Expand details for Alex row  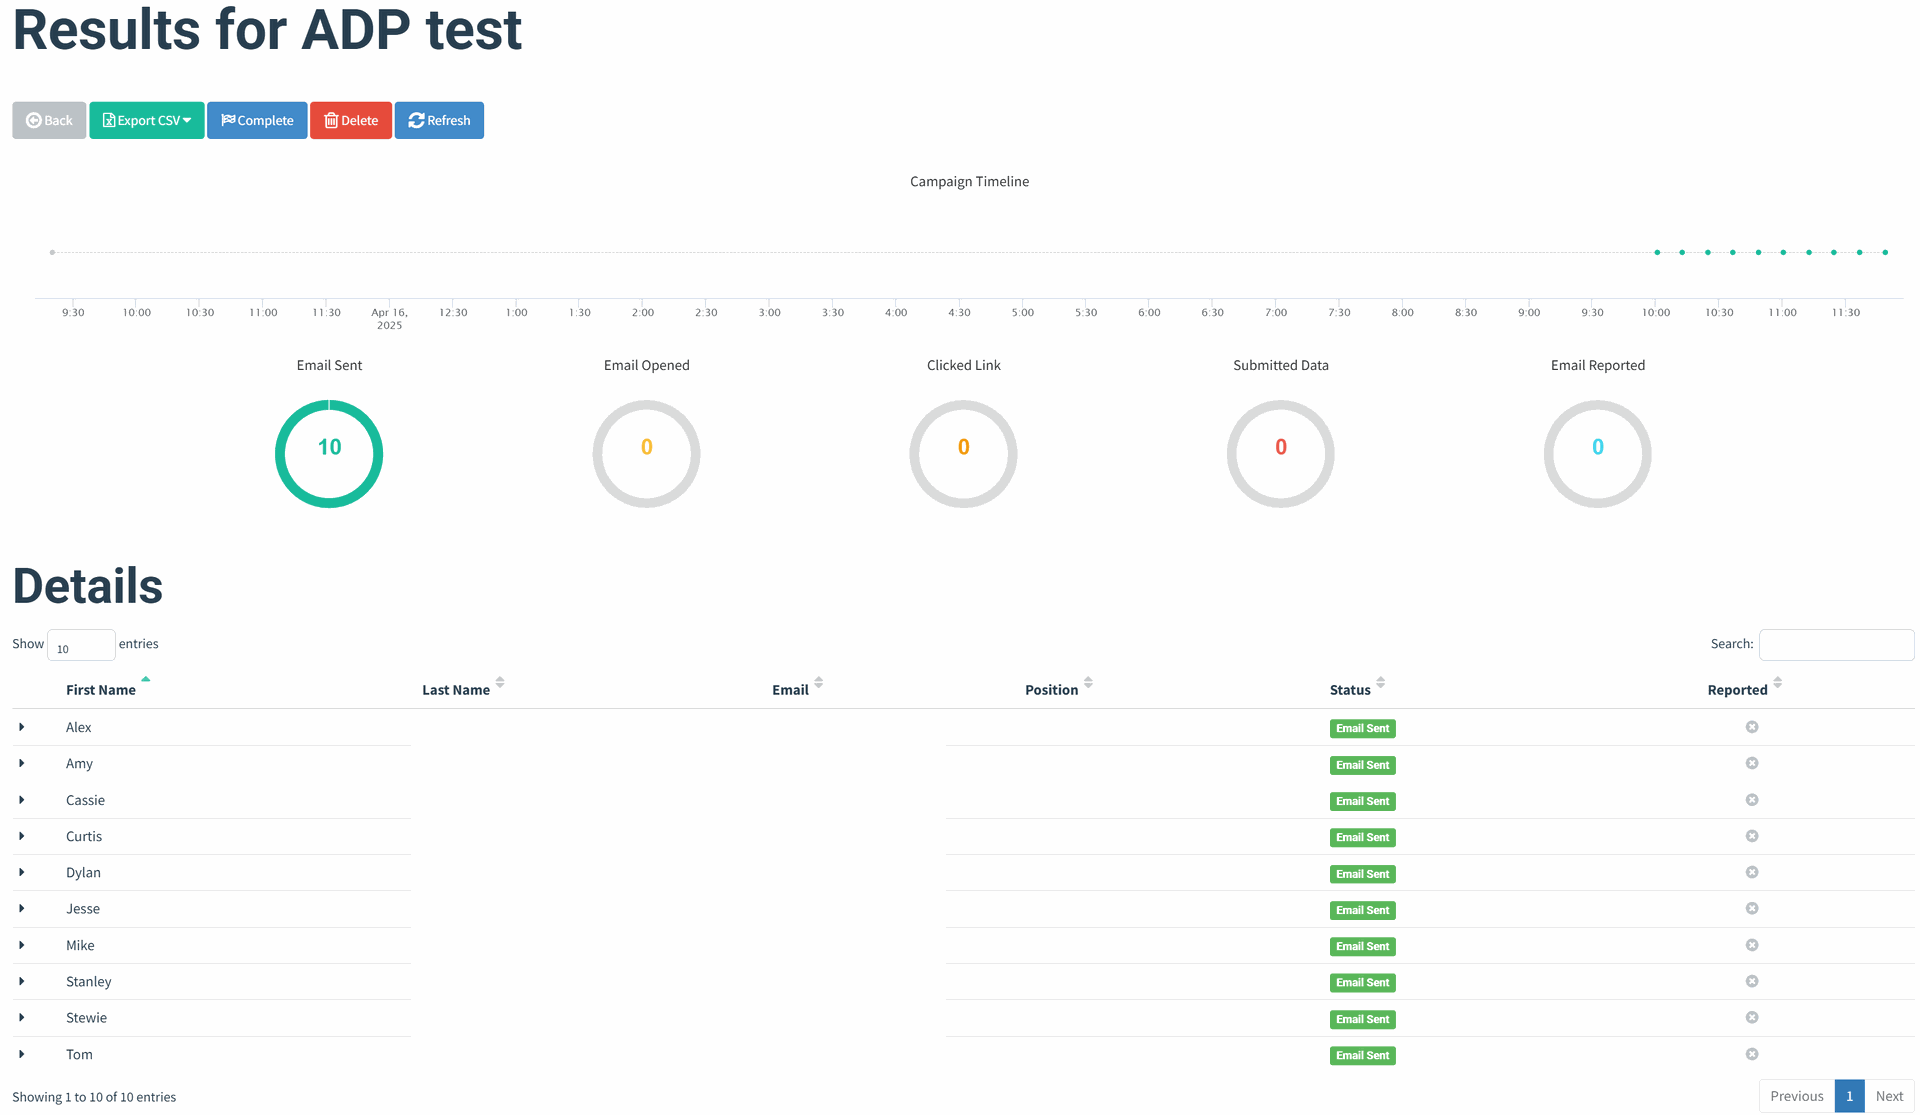22,727
